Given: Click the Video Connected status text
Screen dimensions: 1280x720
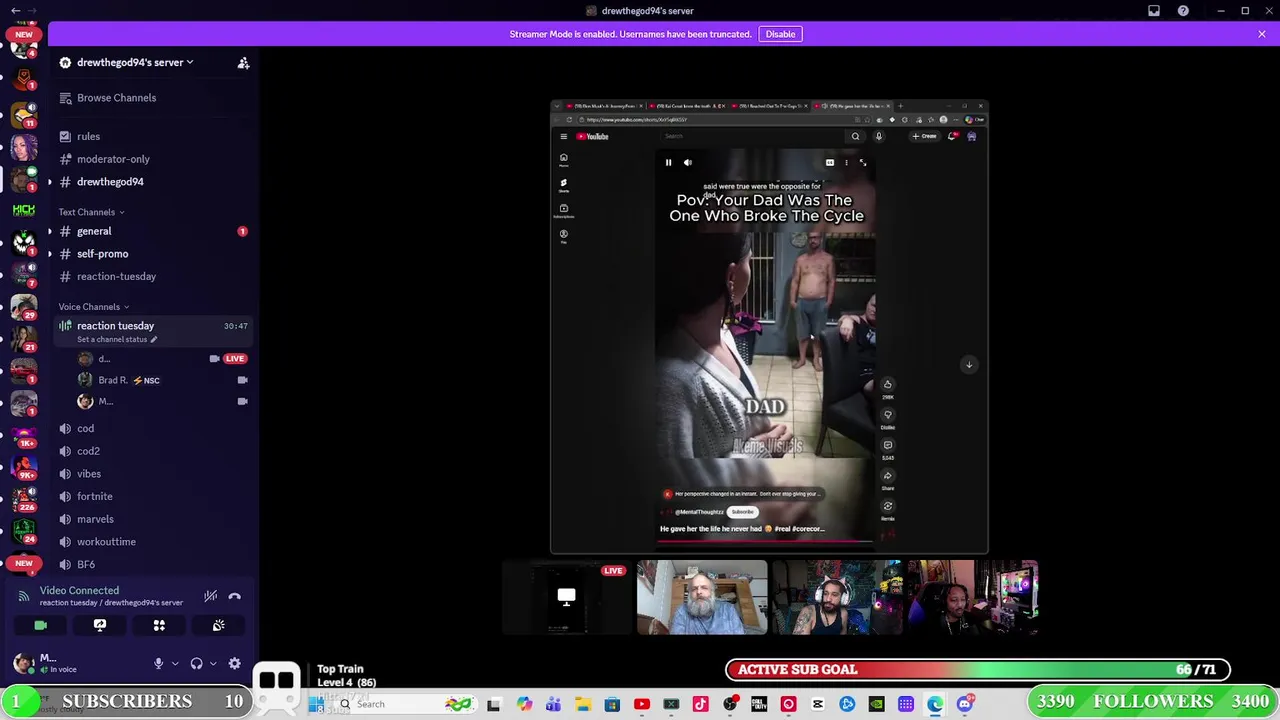Looking at the screenshot, I should point(79,591).
